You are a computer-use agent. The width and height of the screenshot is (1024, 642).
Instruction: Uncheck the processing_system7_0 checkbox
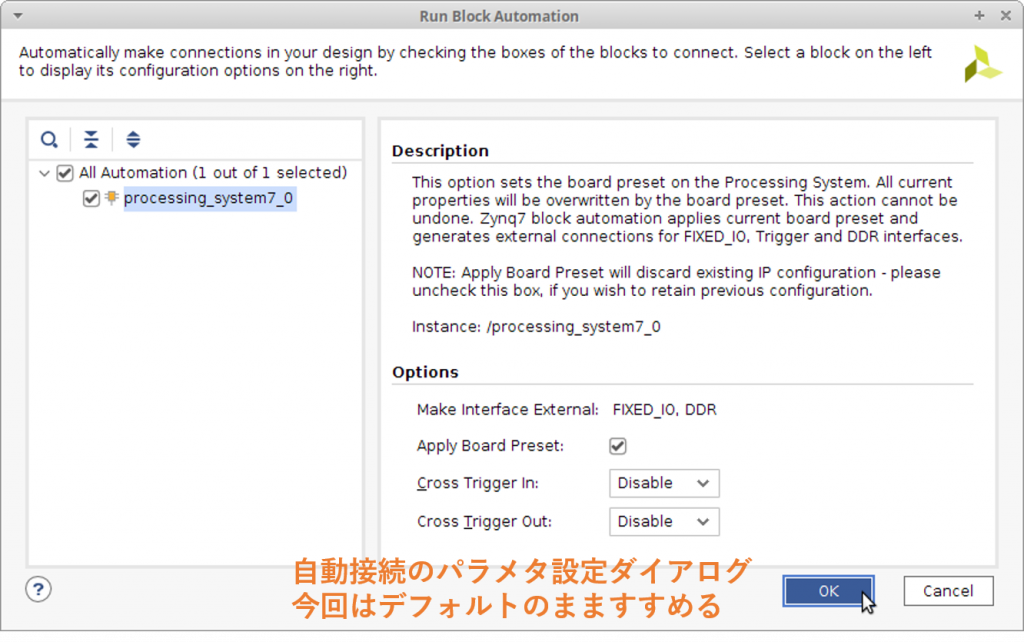(91, 198)
